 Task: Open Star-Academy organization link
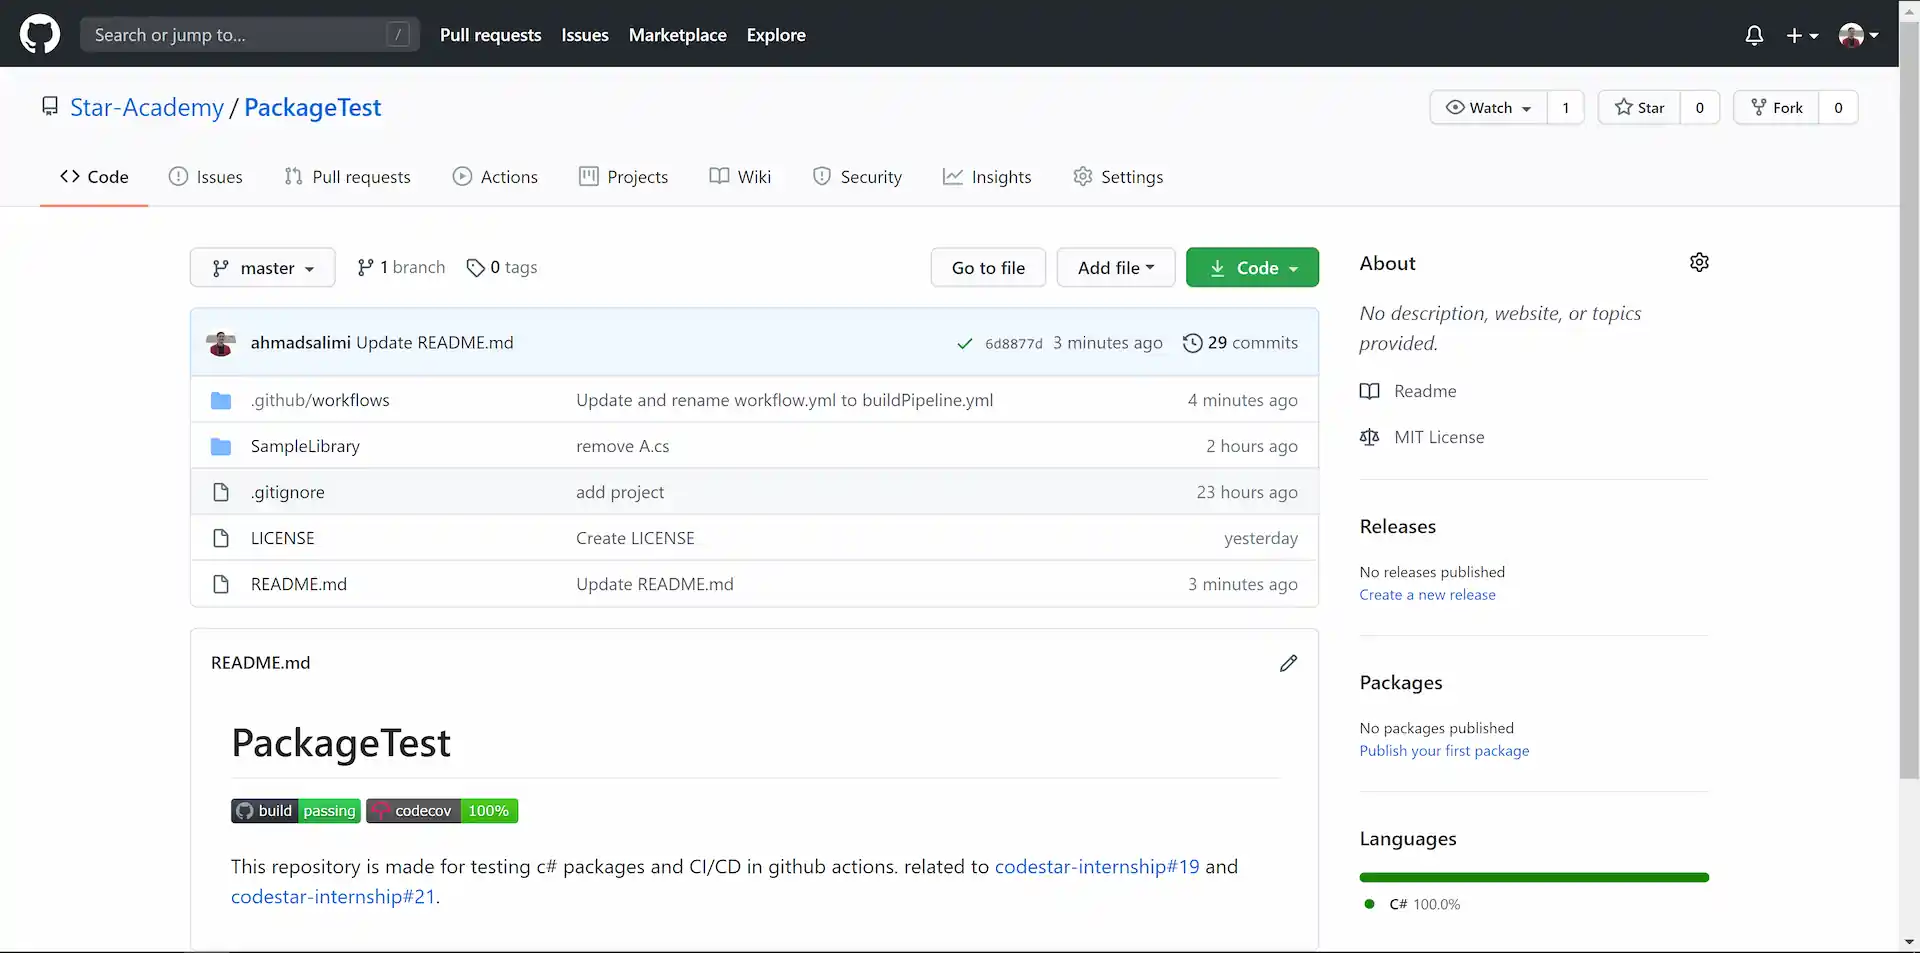(x=147, y=107)
